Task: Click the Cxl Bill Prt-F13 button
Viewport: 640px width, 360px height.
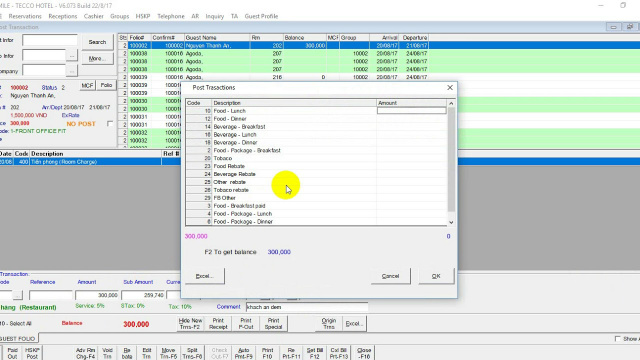Action: point(339,353)
